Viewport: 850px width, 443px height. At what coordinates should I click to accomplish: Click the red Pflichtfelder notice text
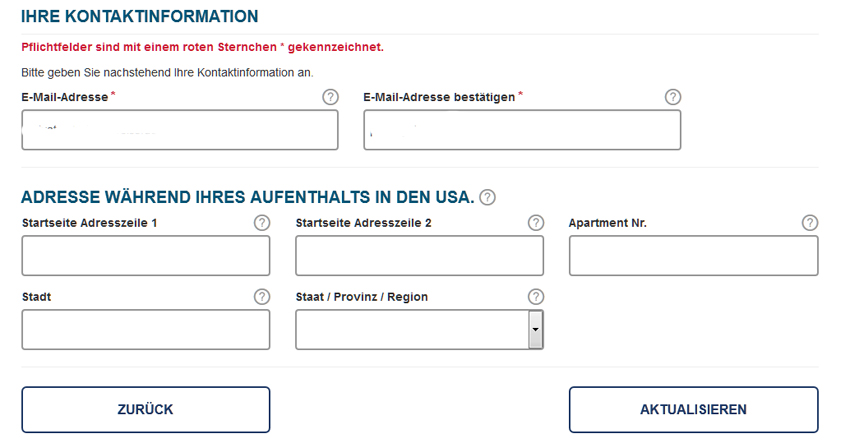[202, 47]
